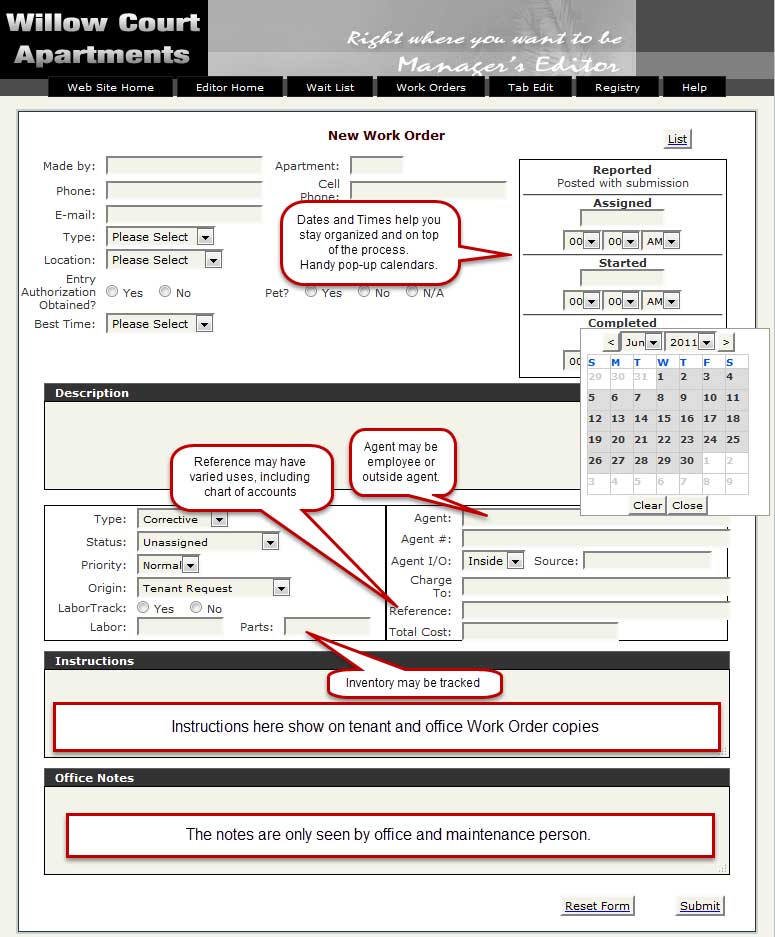Select No for Pet
The width and height of the screenshot is (775, 937).
point(364,292)
